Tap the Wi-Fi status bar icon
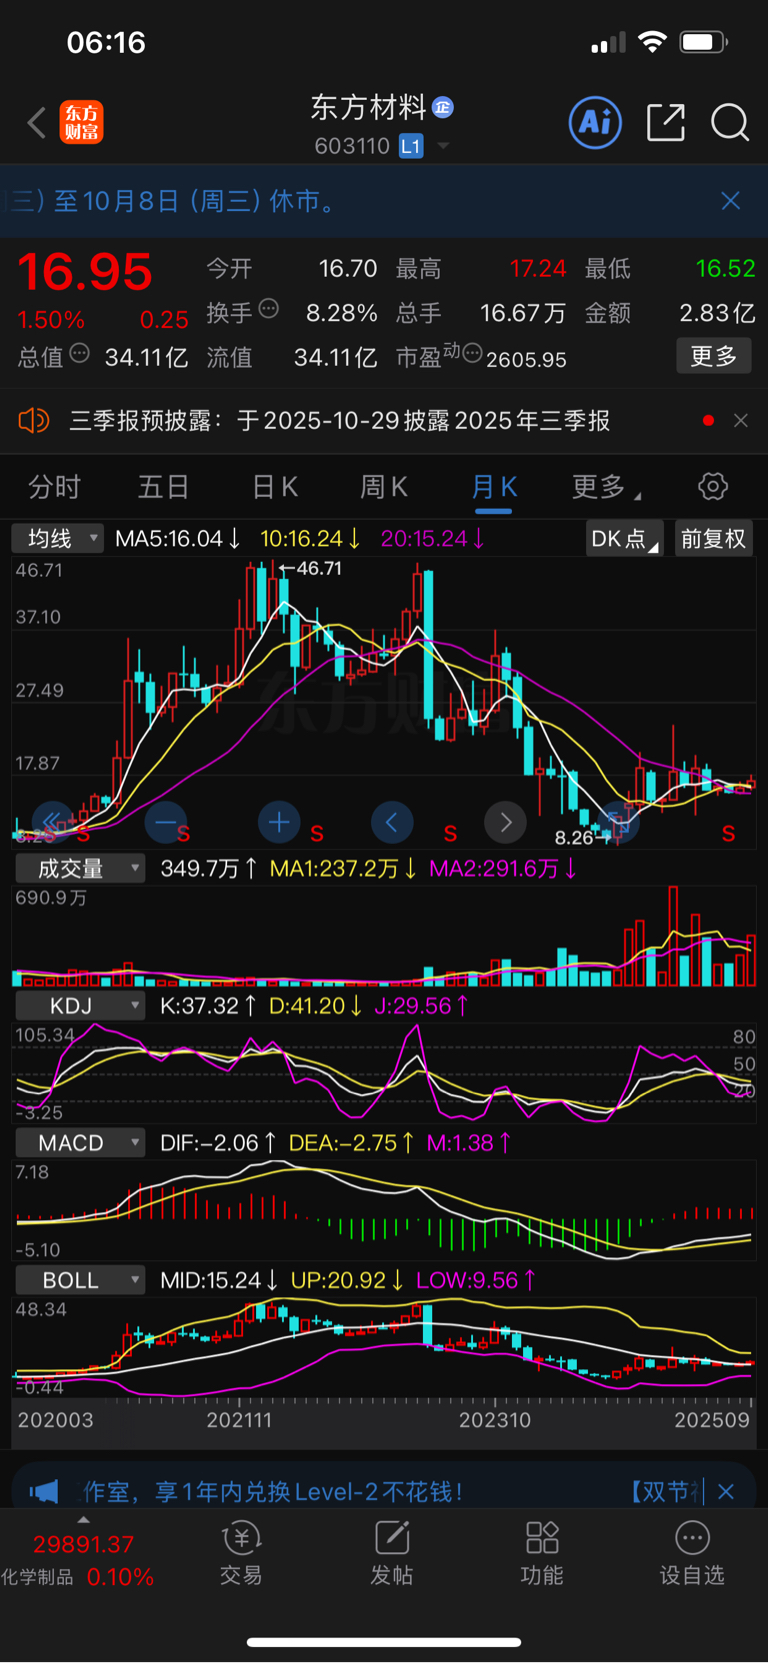 (x=652, y=42)
